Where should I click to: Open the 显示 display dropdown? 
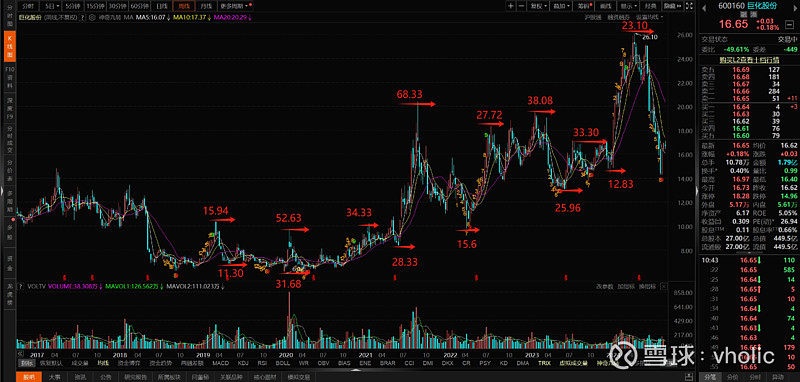pyautogui.click(x=628, y=6)
